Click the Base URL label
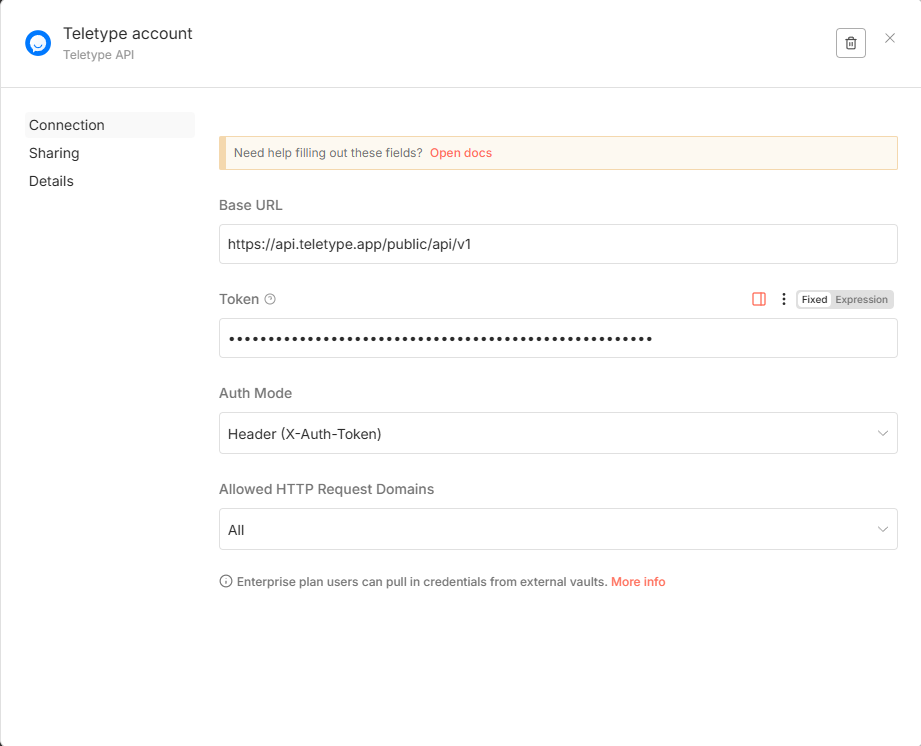 (251, 205)
